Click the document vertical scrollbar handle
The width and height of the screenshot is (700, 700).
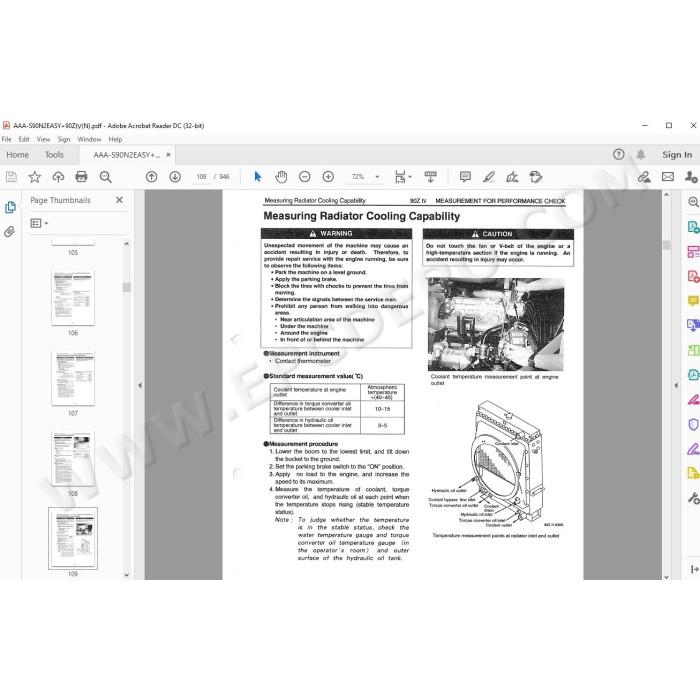click(x=667, y=245)
